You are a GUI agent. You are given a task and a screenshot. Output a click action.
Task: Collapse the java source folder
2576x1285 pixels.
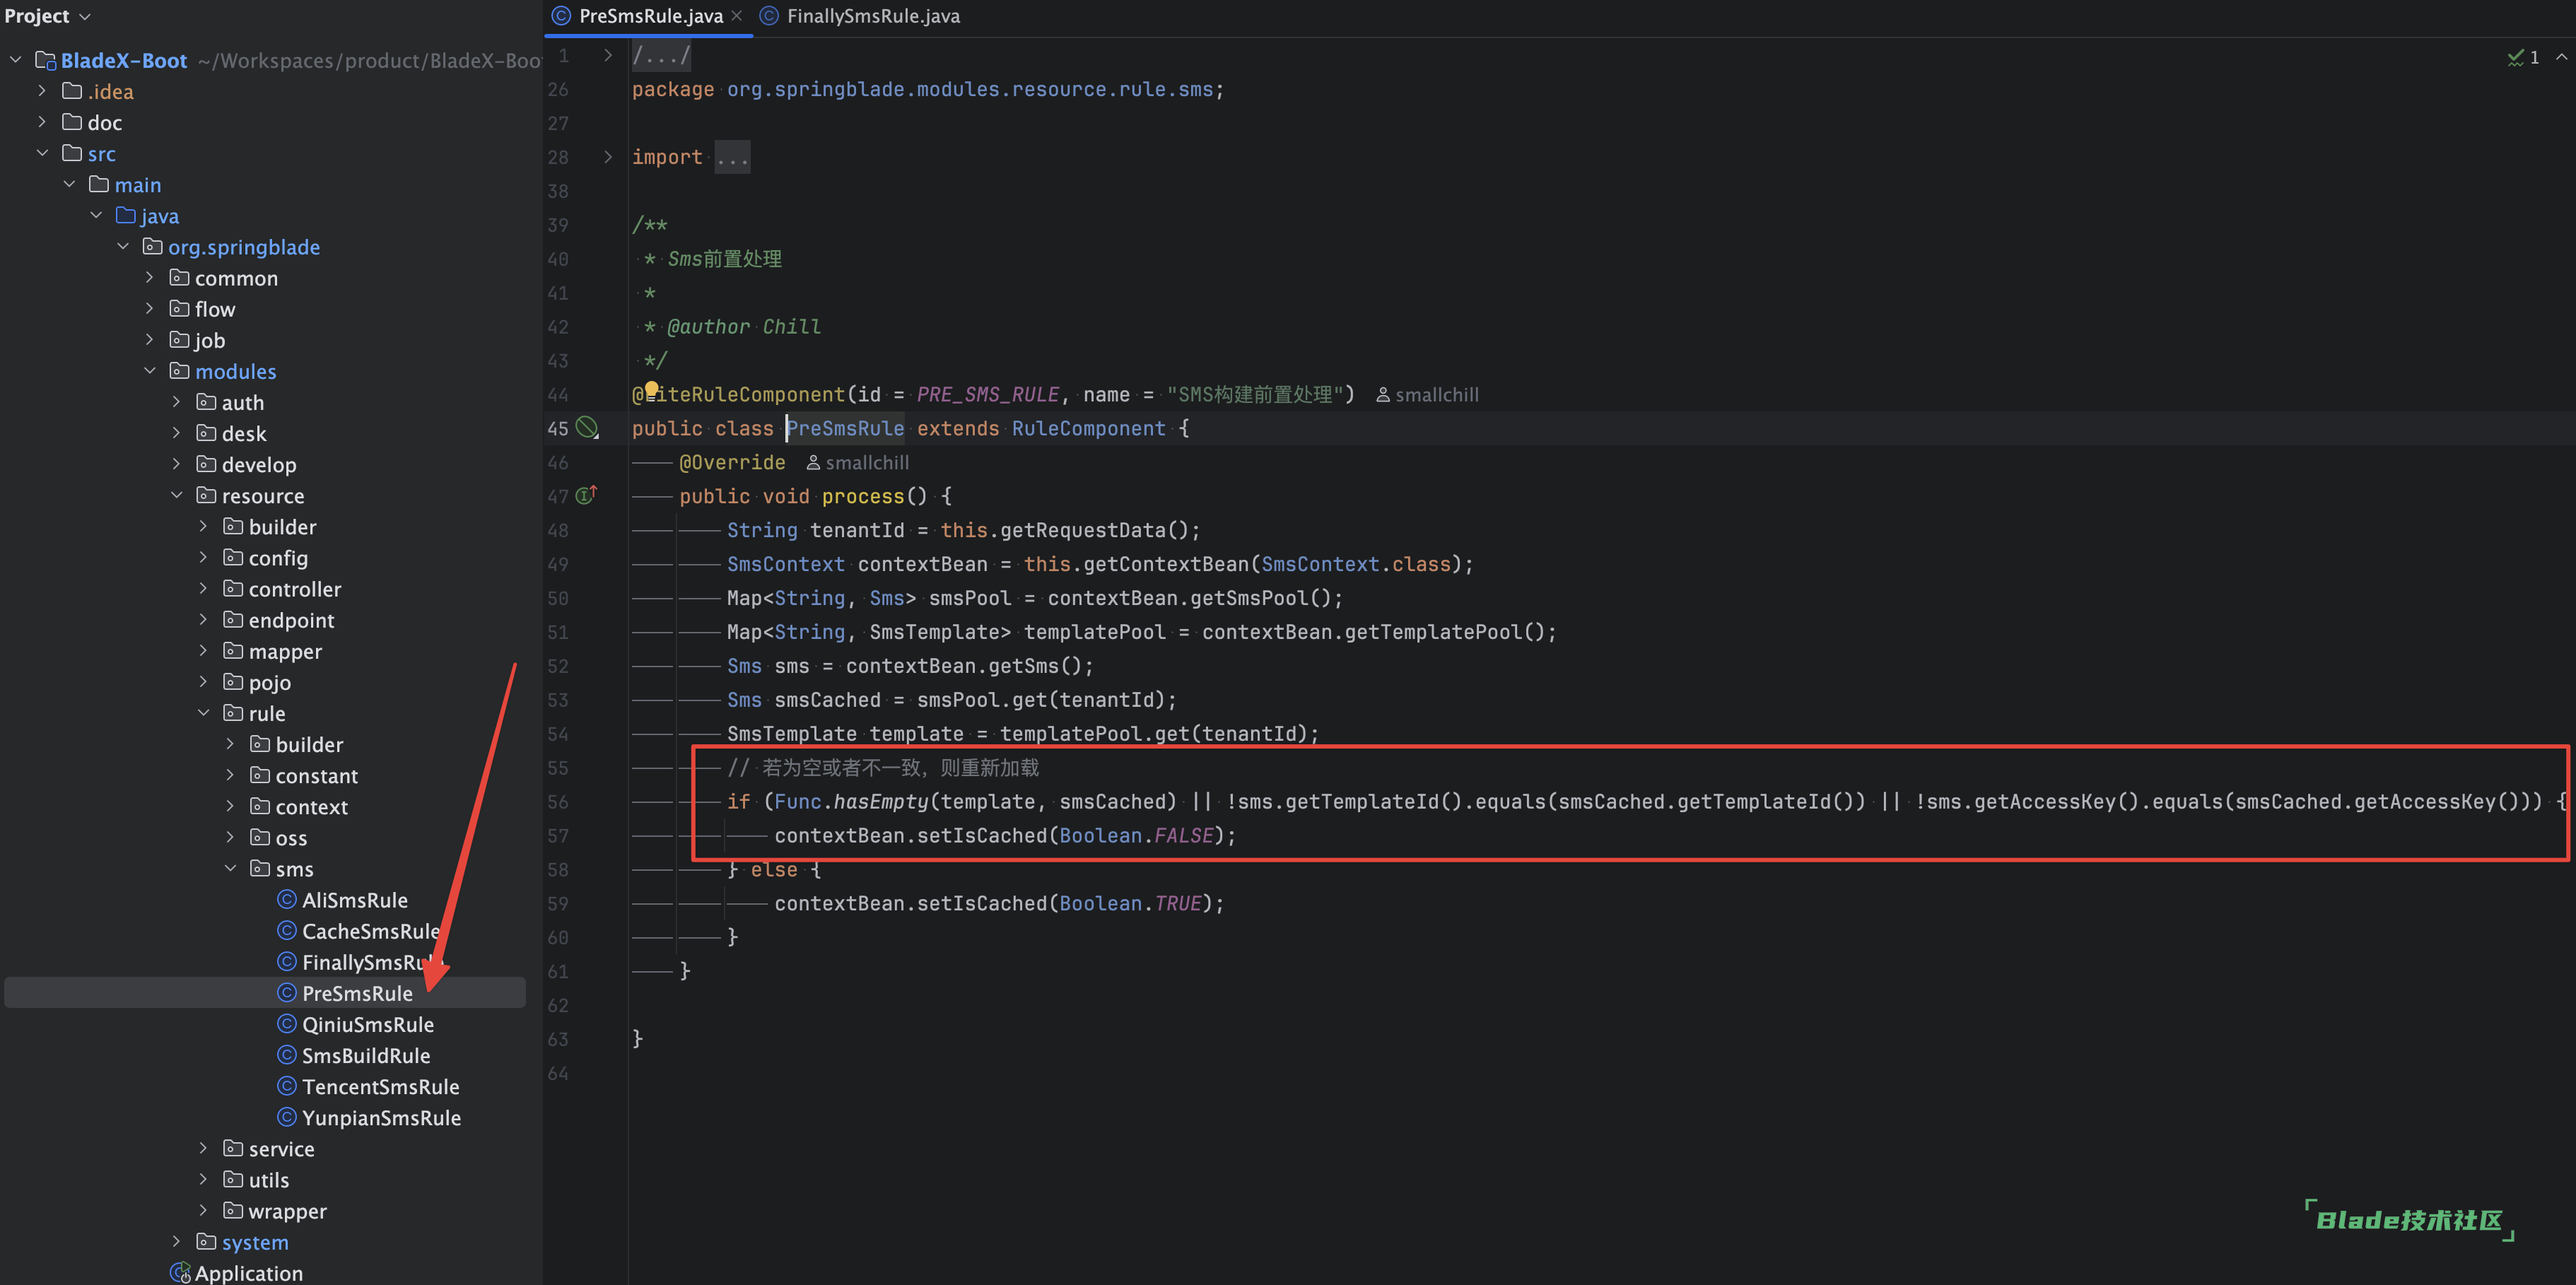[x=96, y=215]
